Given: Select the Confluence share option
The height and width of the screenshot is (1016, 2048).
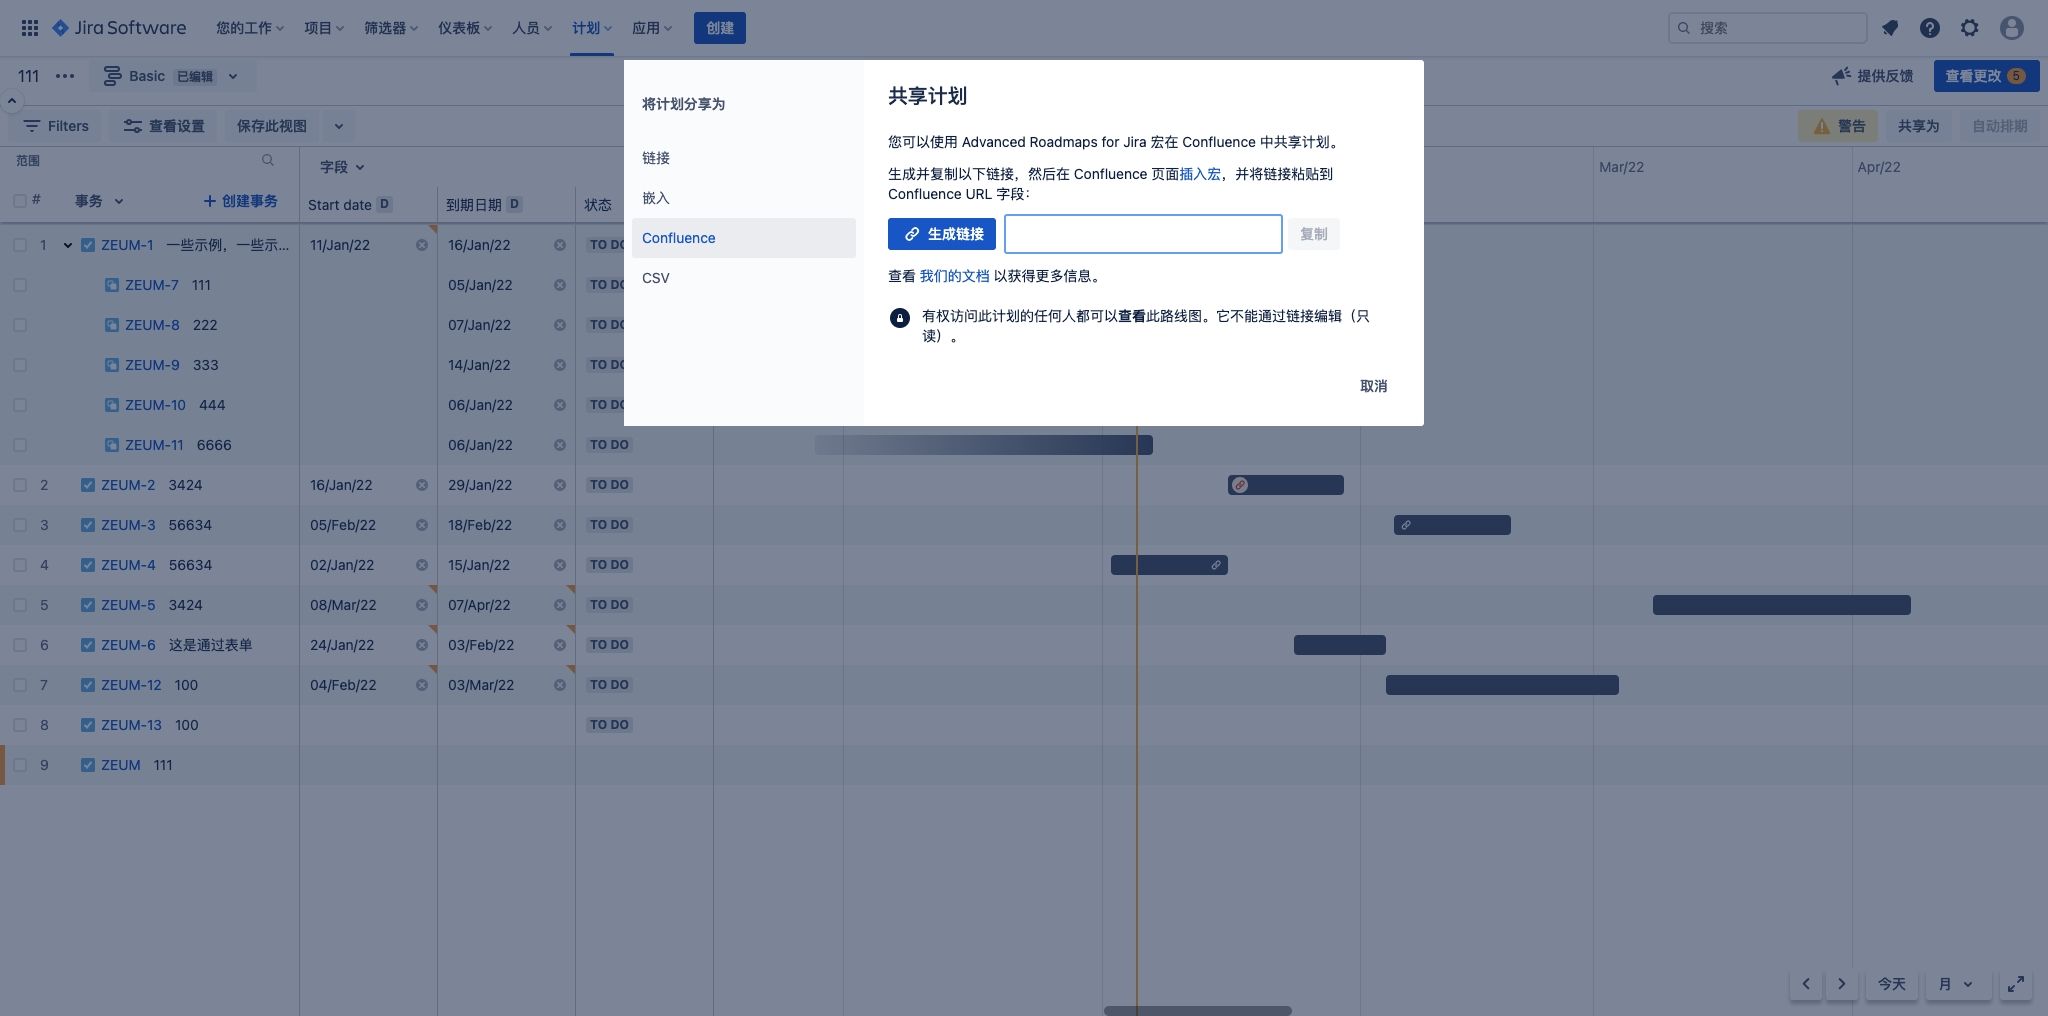Looking at the screenshot, I should tap(743, 238).
